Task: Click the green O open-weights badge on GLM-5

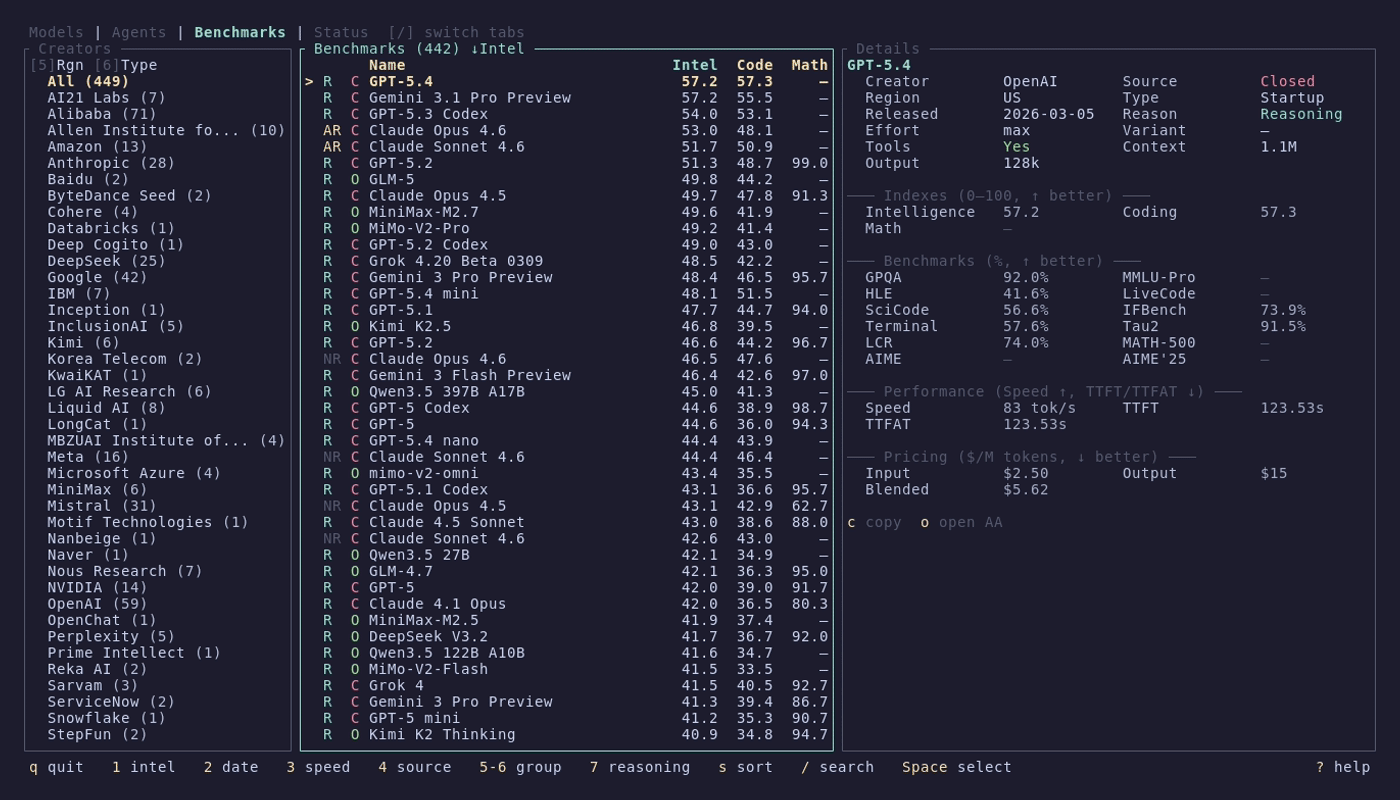Action: tap(353, 178)
